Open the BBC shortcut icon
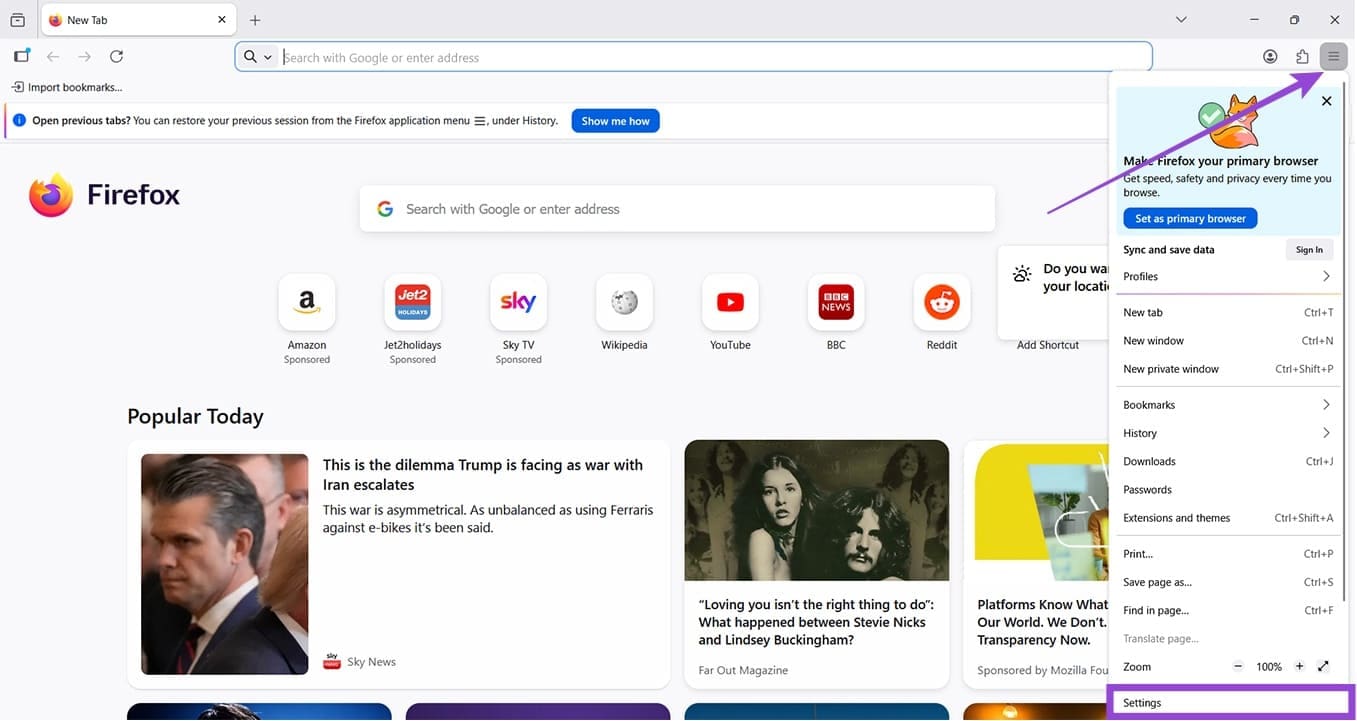1357x721 pixels. pyautogui.click(x=836, y=302)
